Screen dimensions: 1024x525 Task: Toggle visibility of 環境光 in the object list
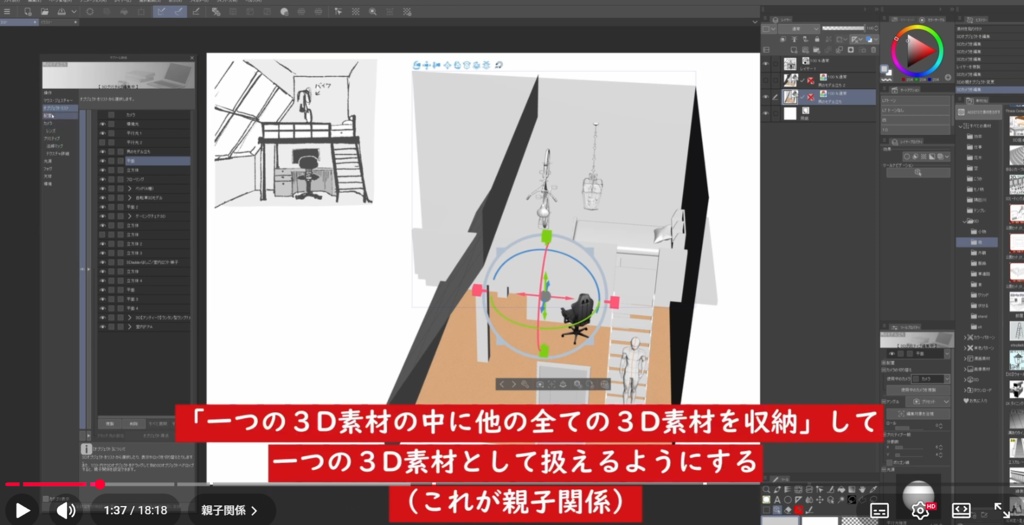point(103,123)
